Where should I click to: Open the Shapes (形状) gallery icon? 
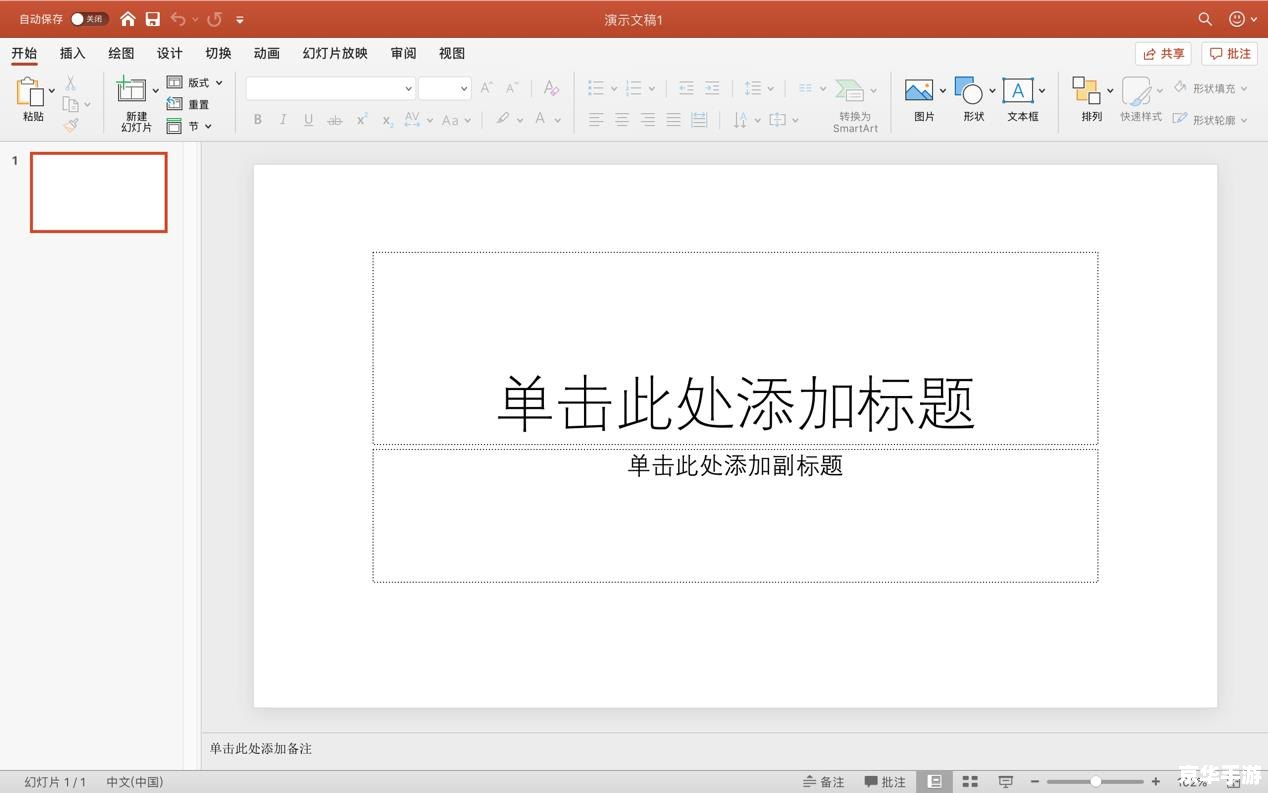[968, 91]
